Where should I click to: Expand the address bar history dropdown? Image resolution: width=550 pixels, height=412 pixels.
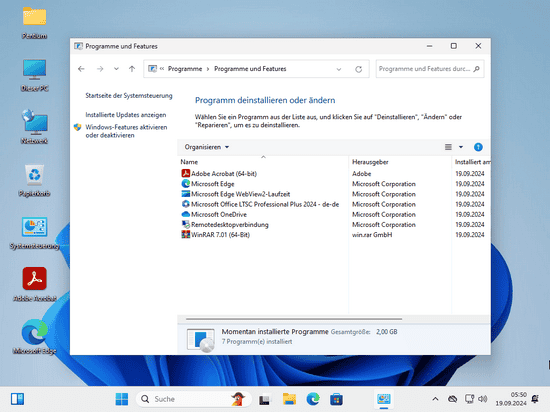[x=339, y=69]
